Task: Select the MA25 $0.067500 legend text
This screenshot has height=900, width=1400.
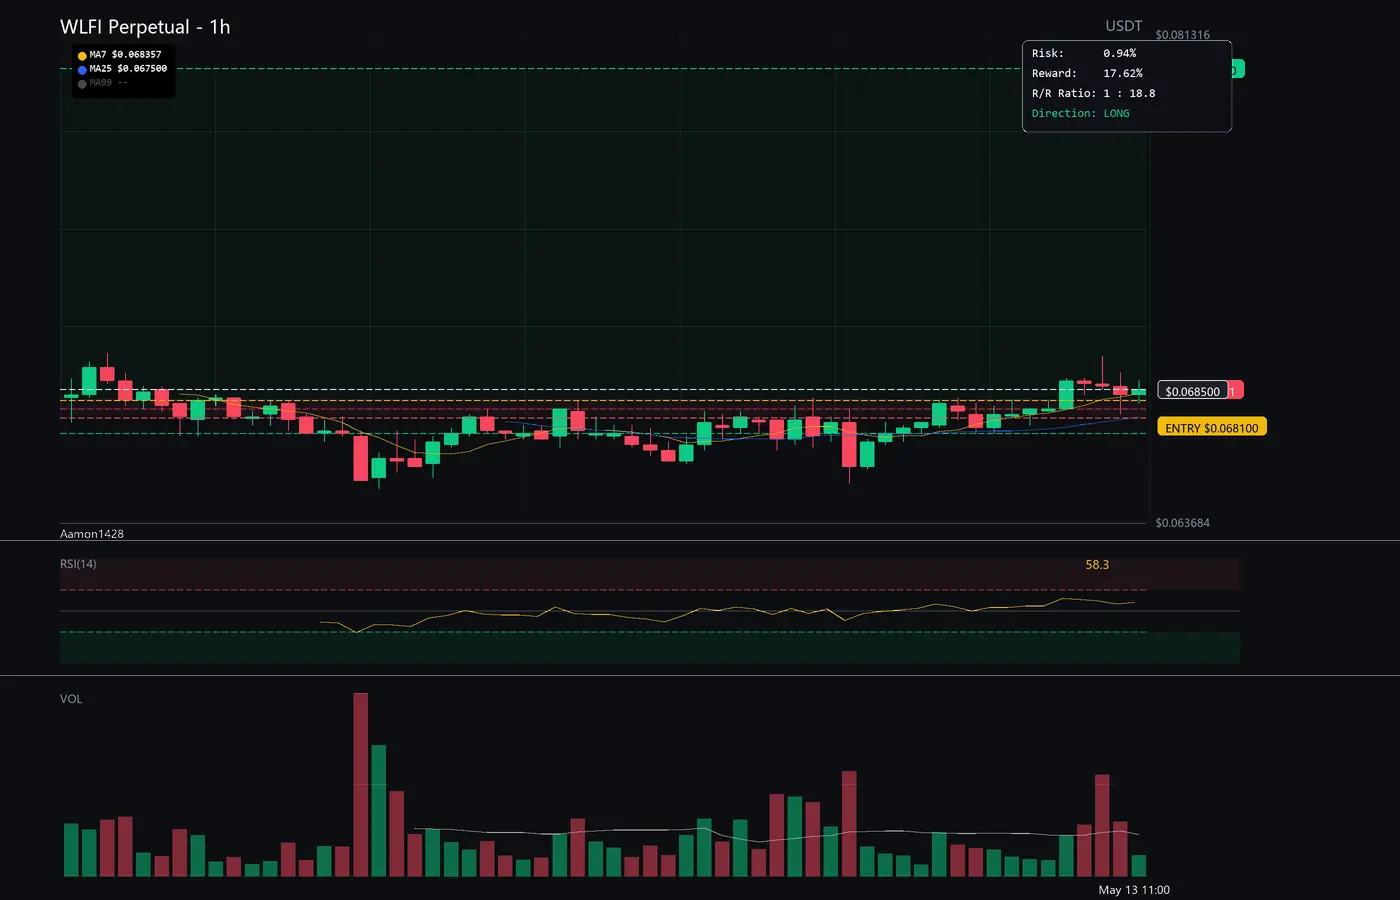Action: (128, 69)
